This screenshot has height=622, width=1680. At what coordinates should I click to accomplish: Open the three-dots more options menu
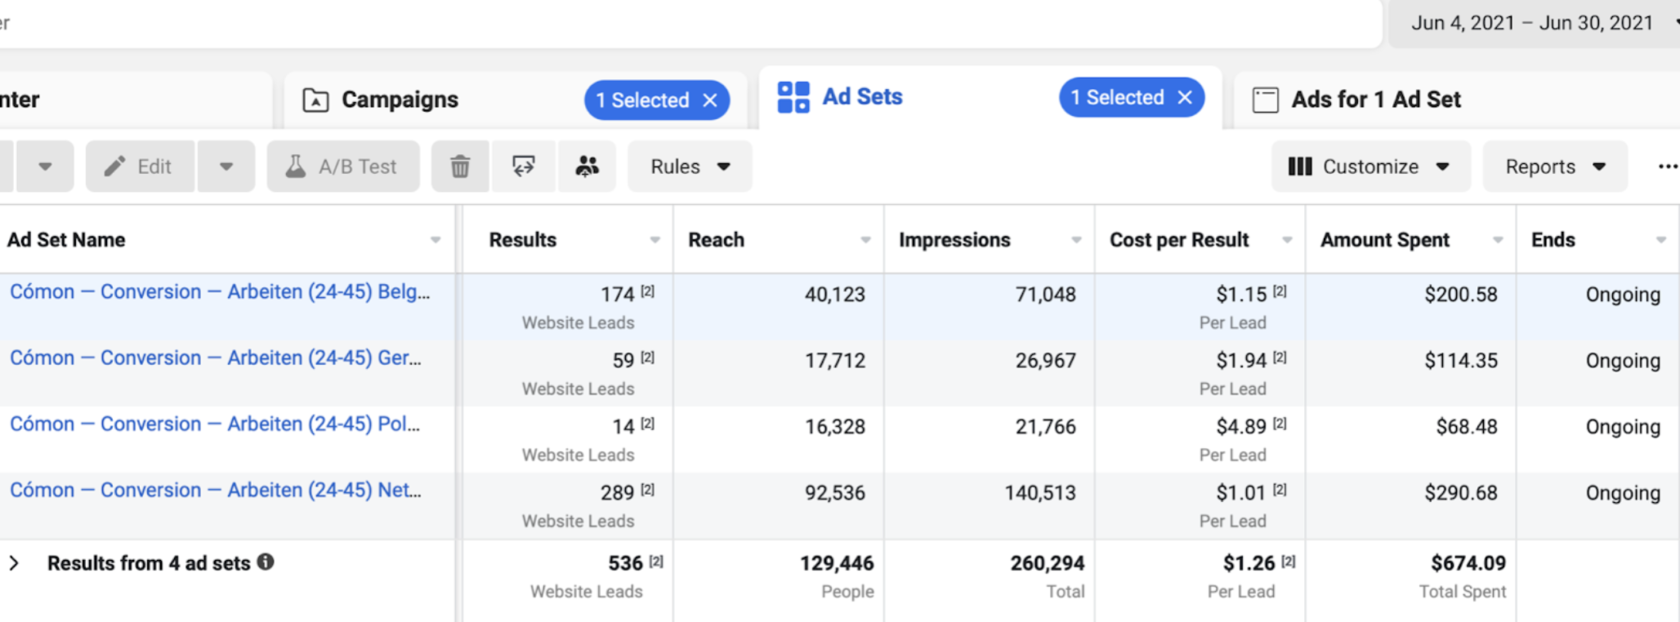[1666, 166]
